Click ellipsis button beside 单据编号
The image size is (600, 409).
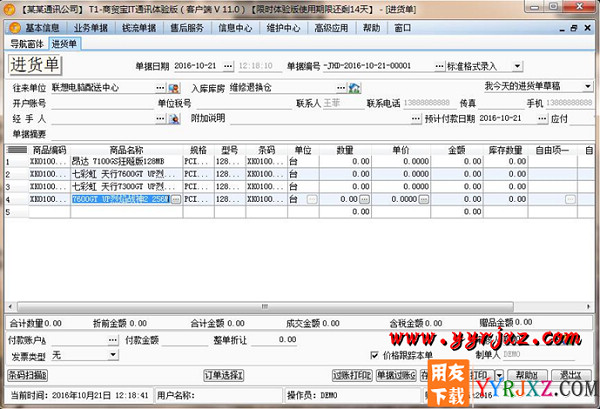pyautogui.click(x=439, y=66)
